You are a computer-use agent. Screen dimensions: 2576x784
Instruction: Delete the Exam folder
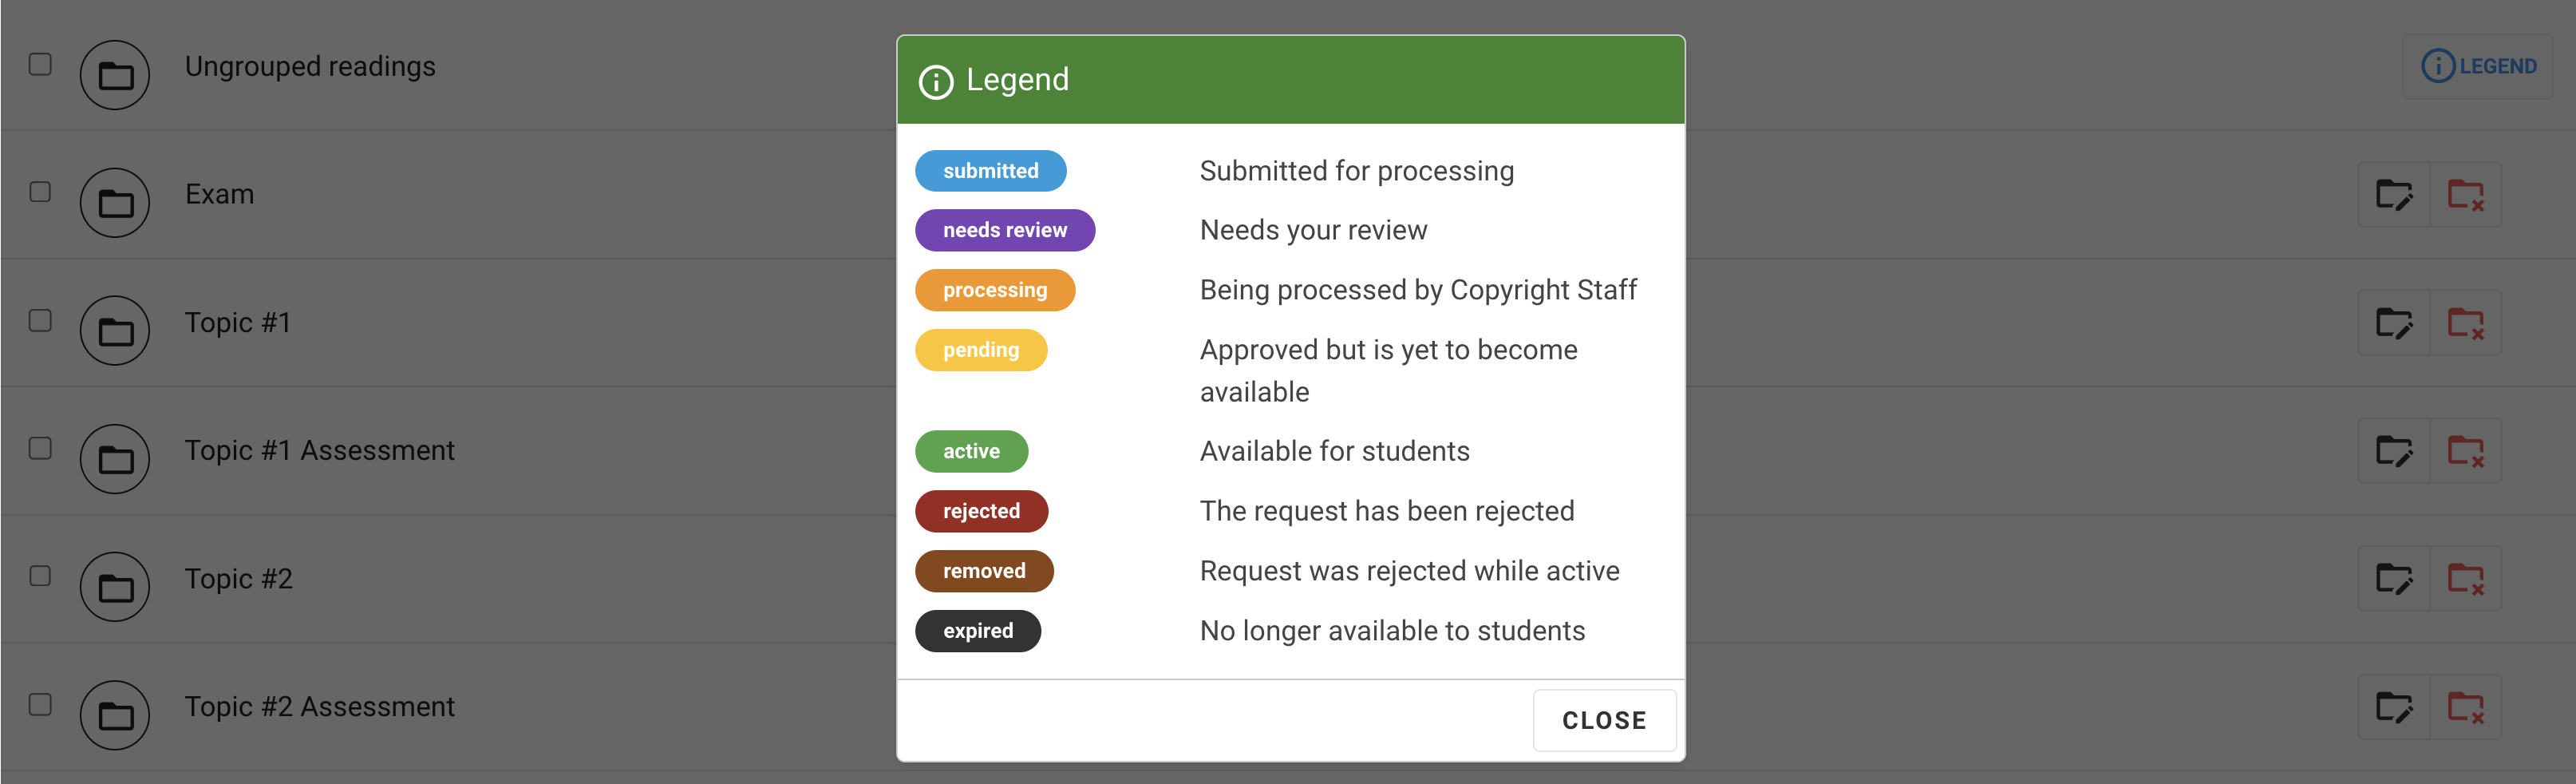pyautogui.click(x=2465, y=194)
